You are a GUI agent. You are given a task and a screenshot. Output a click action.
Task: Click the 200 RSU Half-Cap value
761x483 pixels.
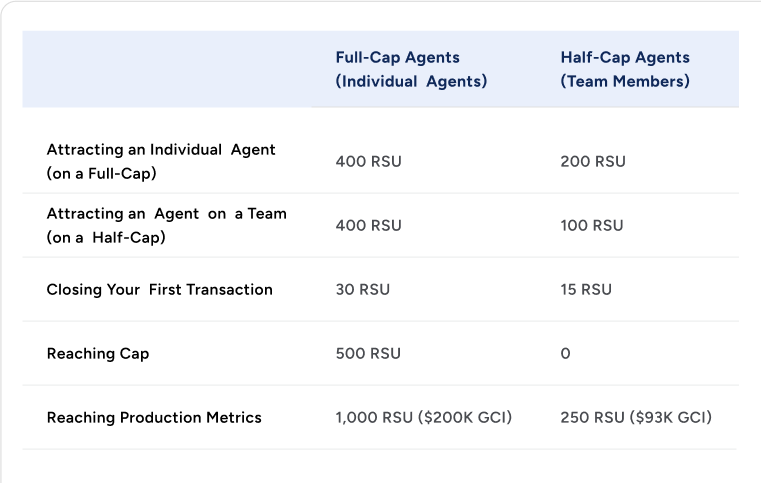click(x=592, y=162)
